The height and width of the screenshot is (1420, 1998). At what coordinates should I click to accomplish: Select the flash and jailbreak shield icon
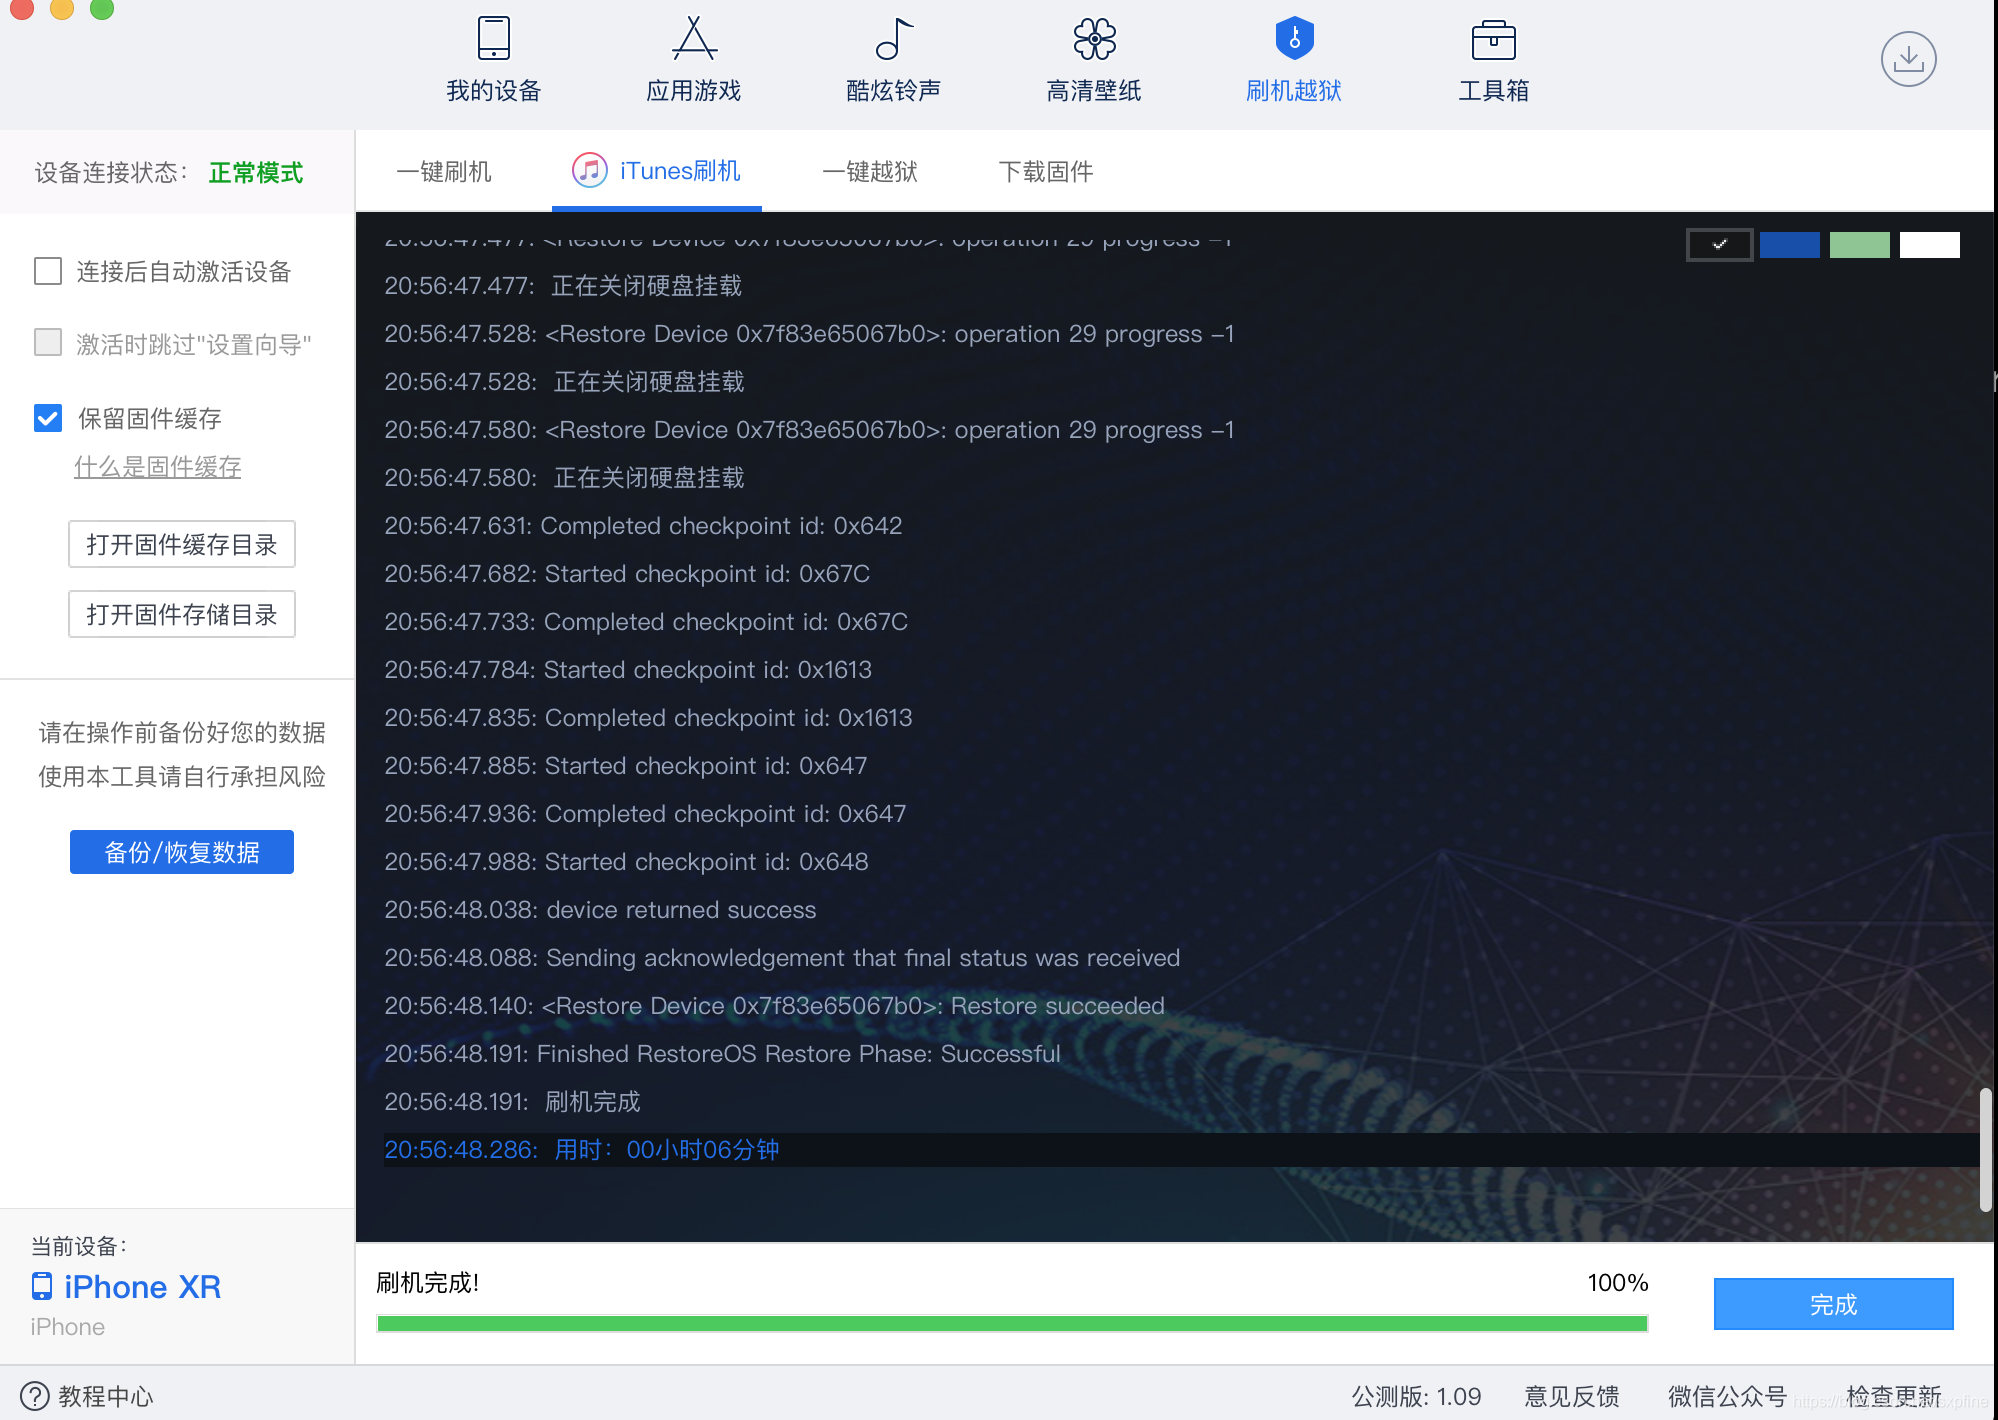tap(1294, 40)
